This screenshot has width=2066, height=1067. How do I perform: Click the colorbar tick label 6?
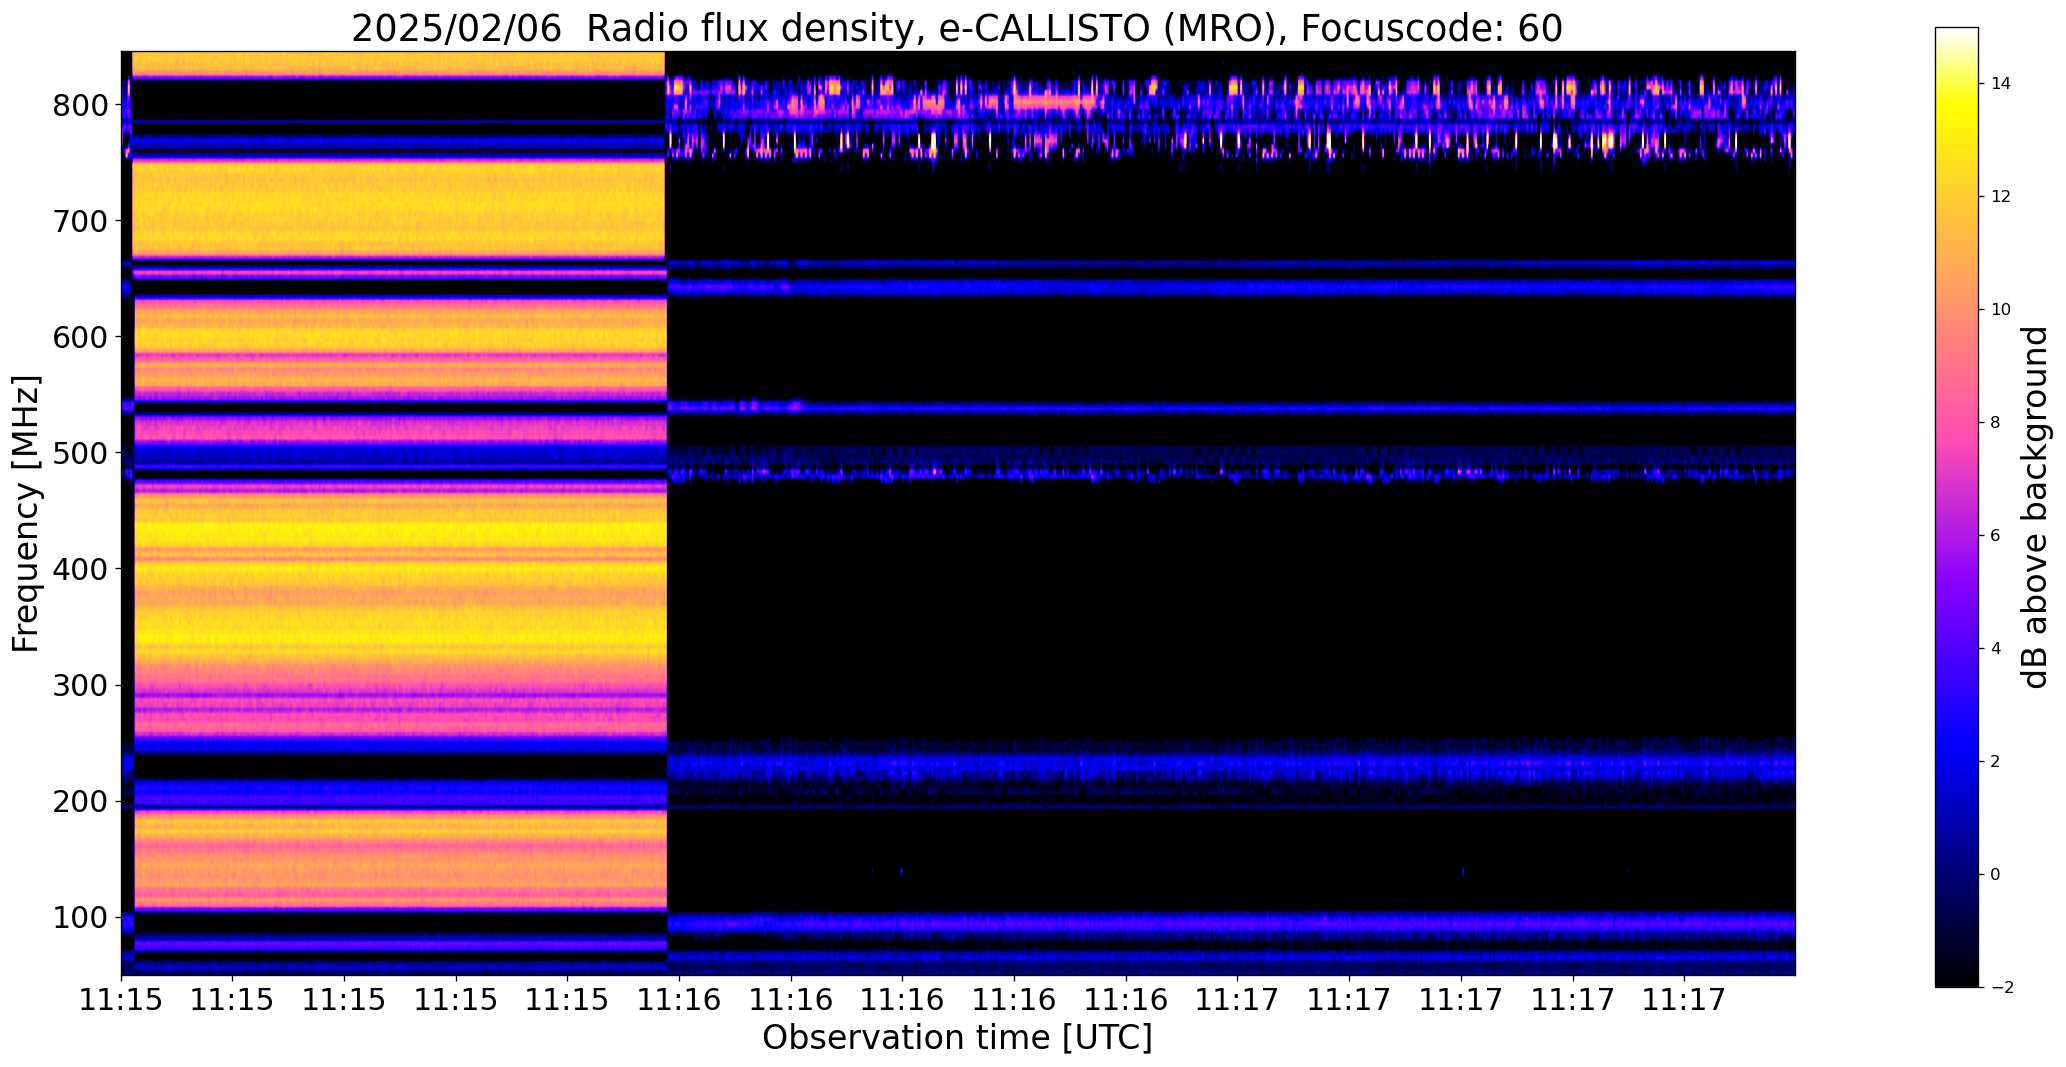(1996, 535)
